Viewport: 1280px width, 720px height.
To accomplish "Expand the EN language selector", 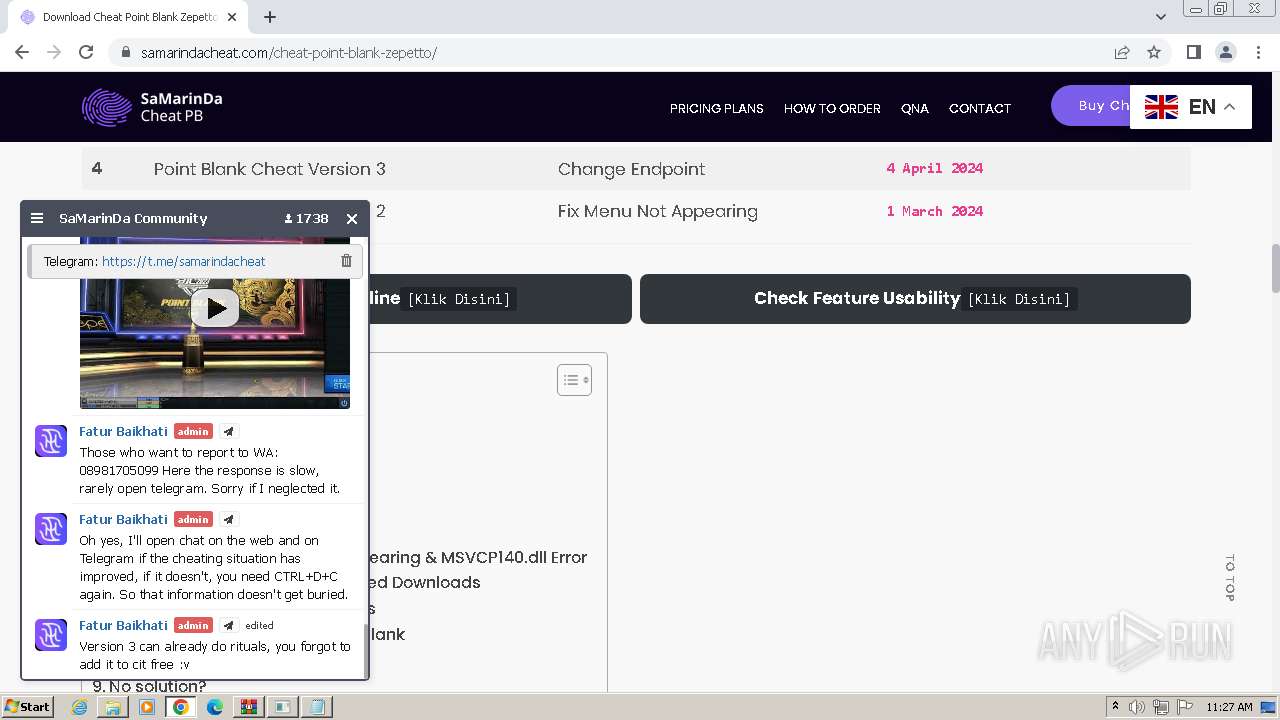I will (1190, 107).
